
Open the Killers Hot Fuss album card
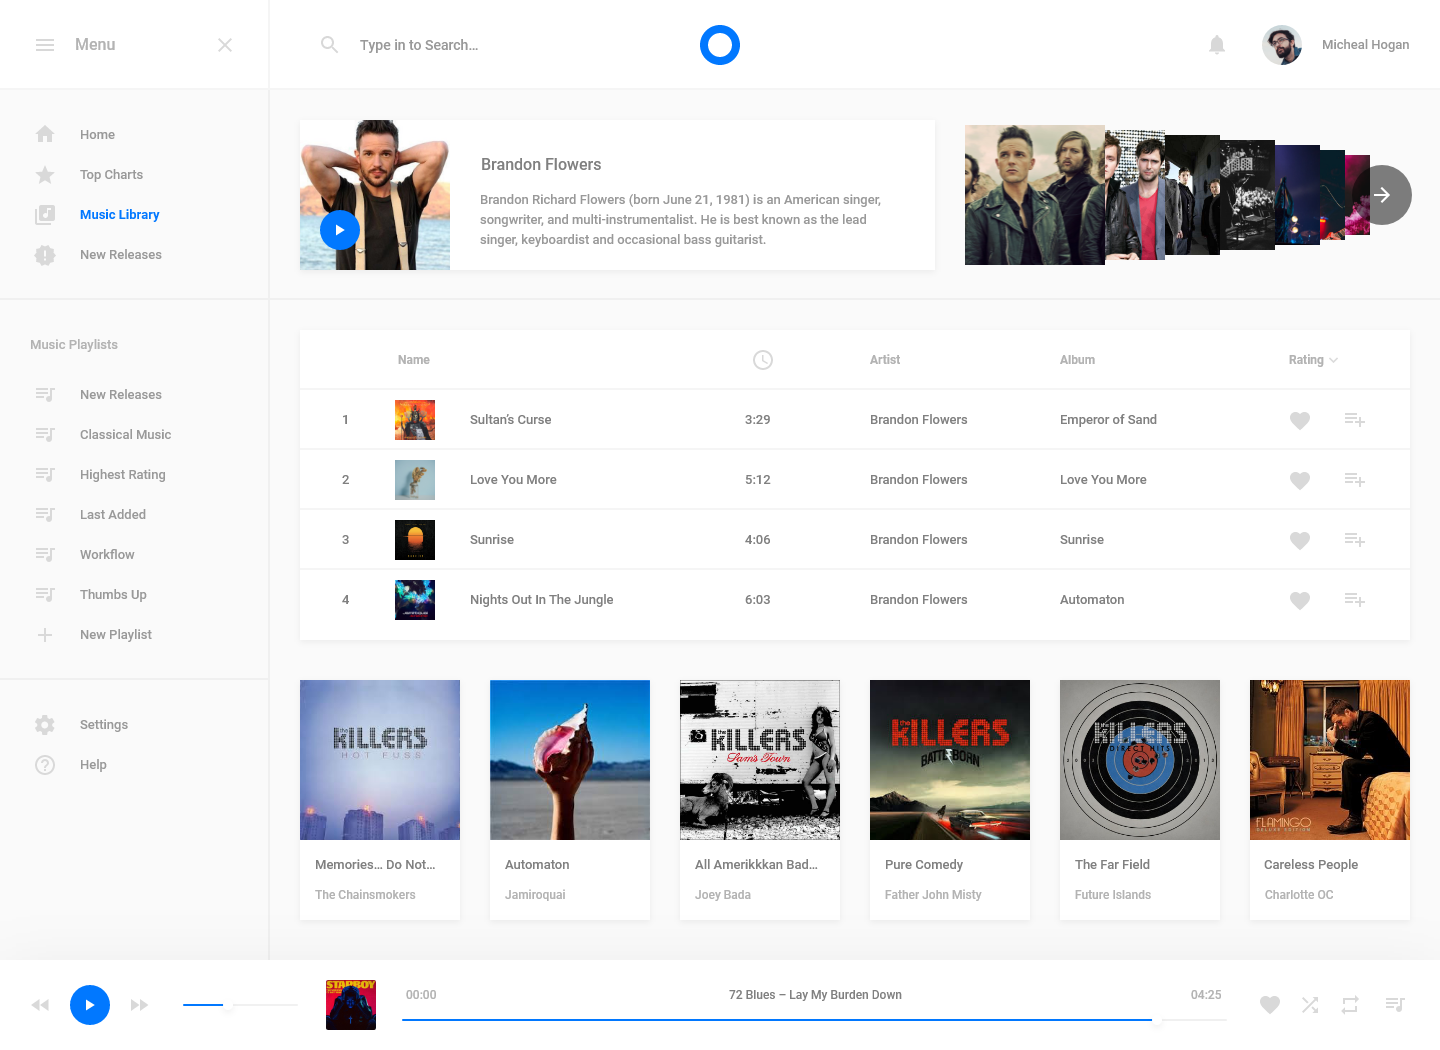click(x=380, y=760)
